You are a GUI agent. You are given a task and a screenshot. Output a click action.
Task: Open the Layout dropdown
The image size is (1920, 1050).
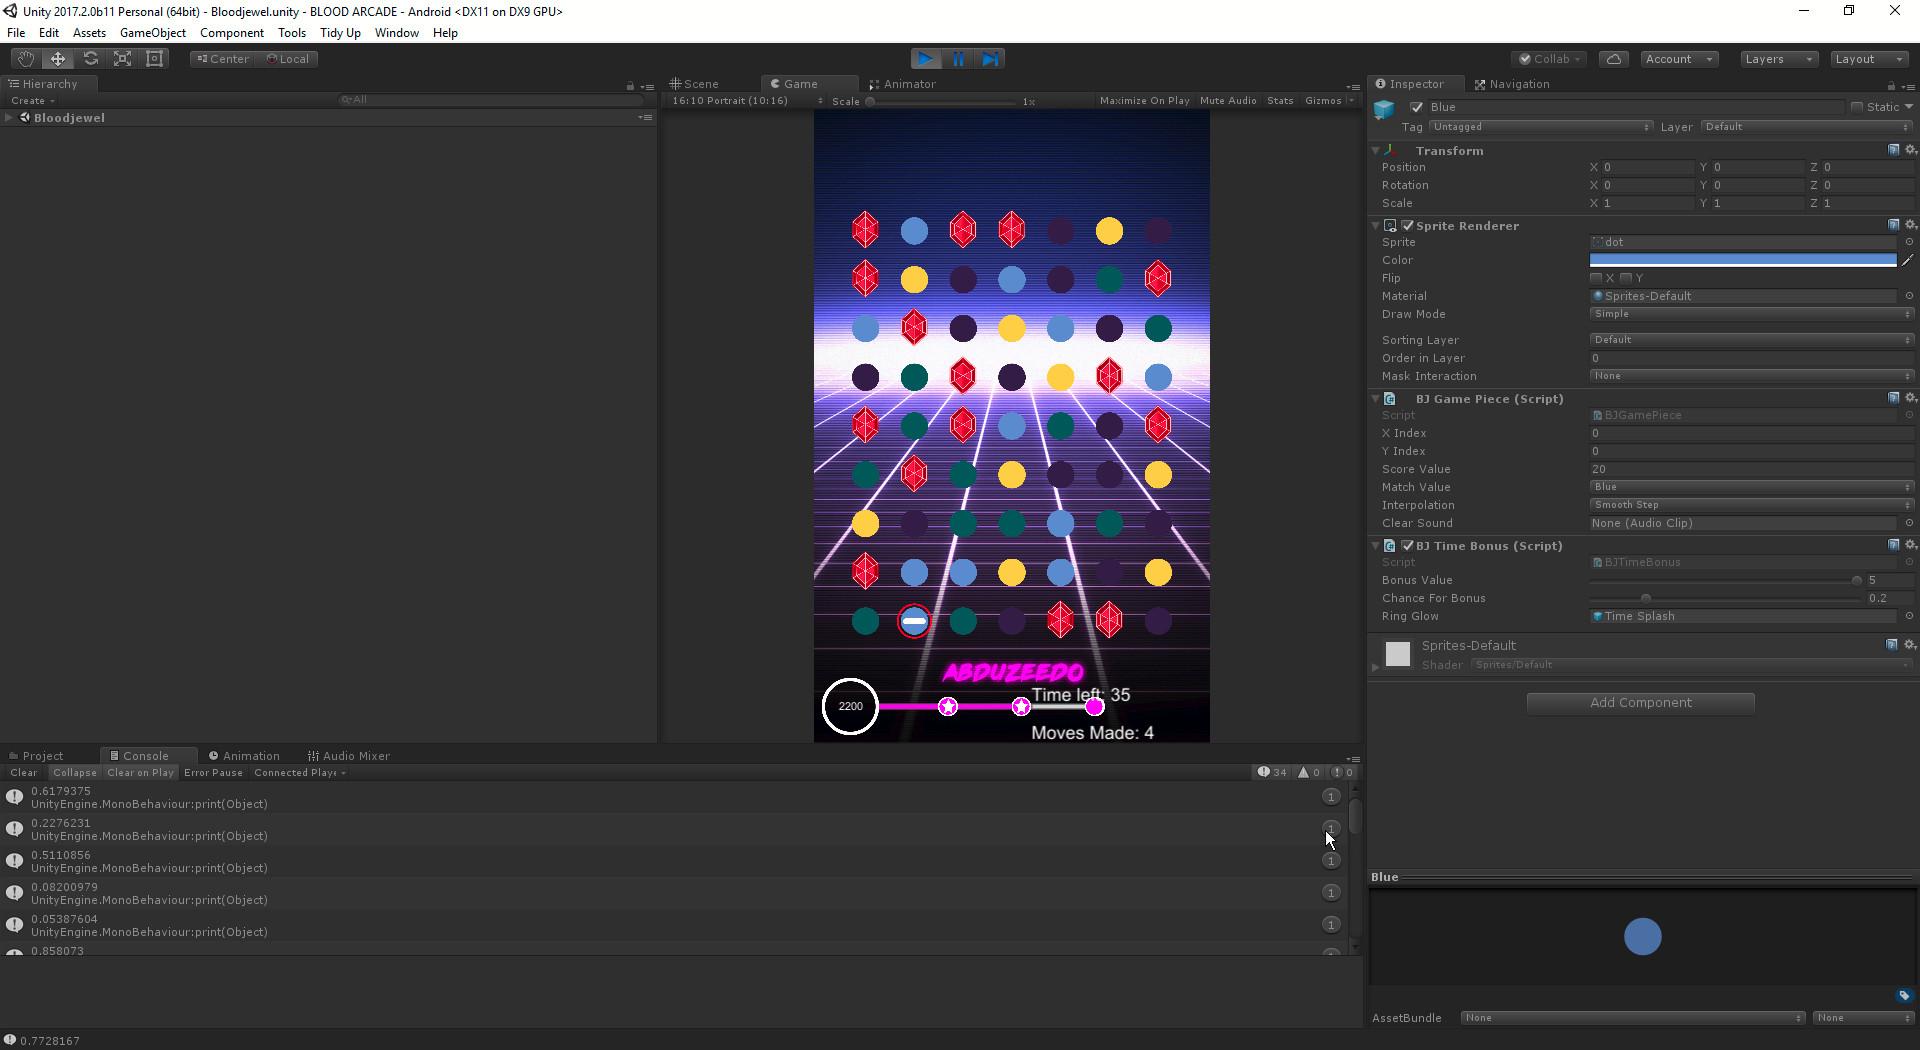pos(1869,59)
